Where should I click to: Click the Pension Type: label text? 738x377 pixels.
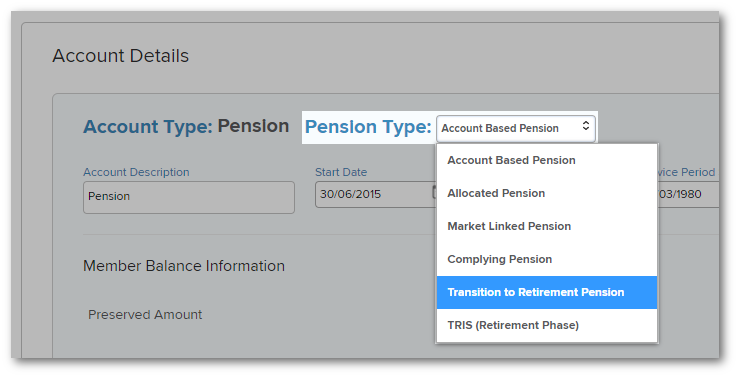point(368,127)
